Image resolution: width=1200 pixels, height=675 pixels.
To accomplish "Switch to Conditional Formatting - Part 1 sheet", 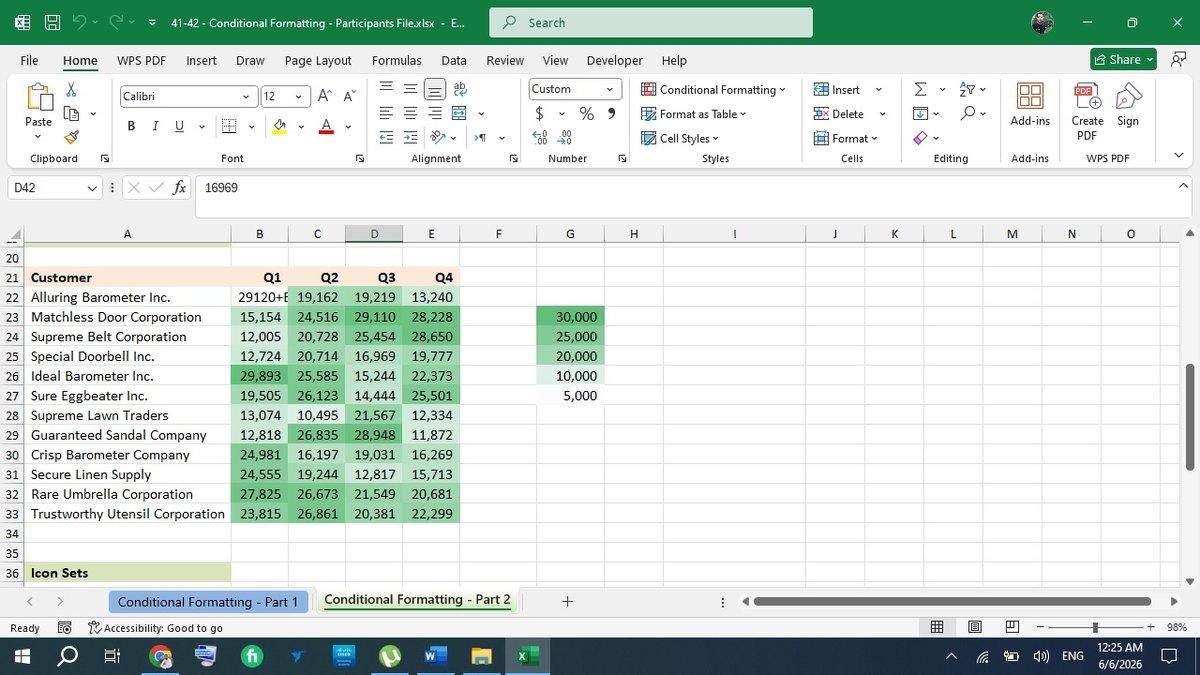I will pyautogui.click(x=208, y=602).
